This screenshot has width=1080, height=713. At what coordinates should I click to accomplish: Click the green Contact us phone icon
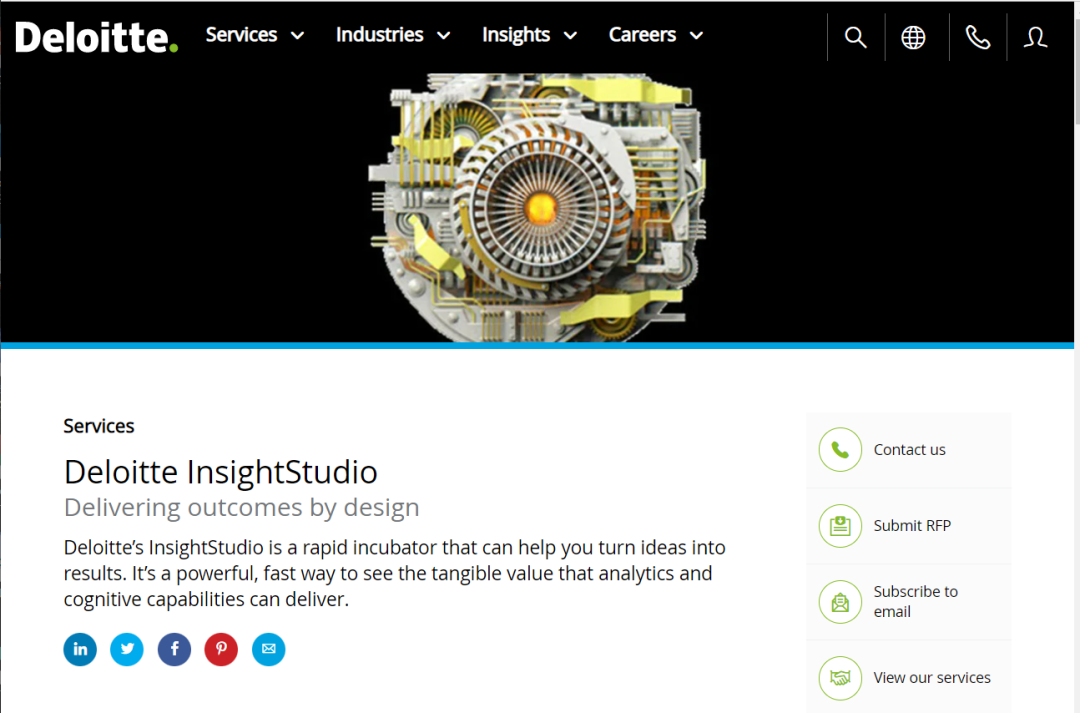coord(840,450)
